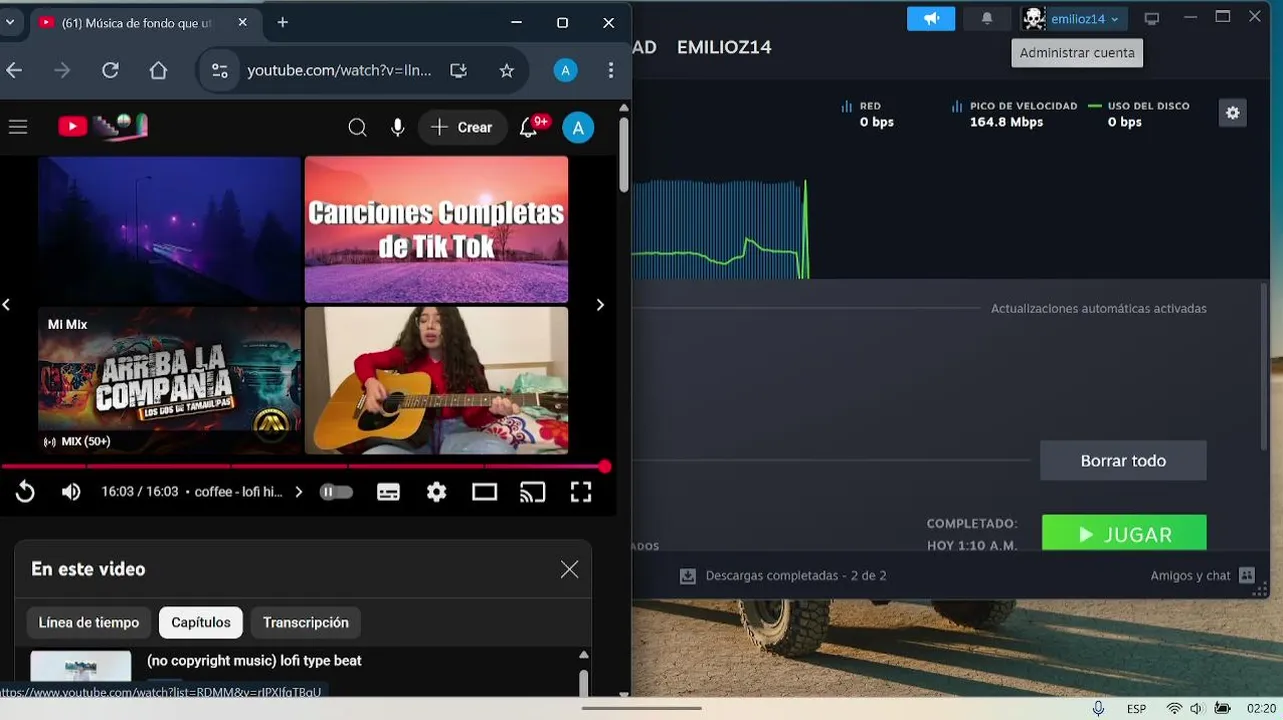The image size is (1283, 720).
Task: Open the 'Arriba la Compañía' Mi Mix thumbnail
Action: (169, 380)
